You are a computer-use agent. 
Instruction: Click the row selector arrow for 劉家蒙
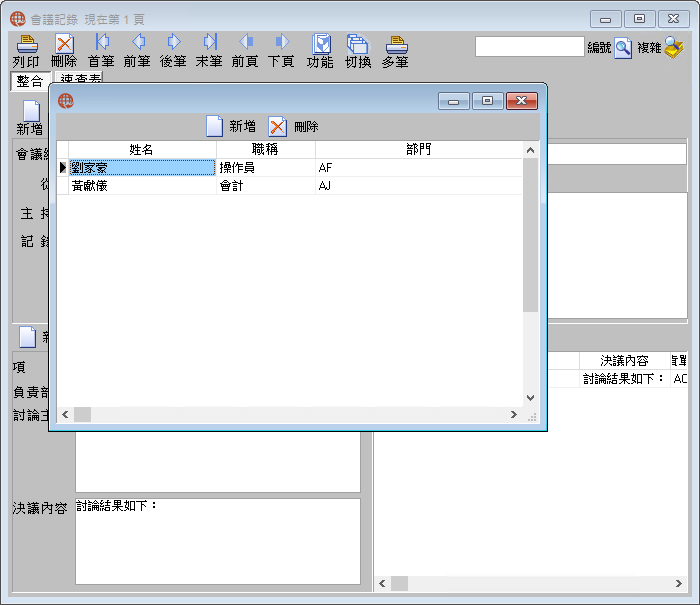point(62,167)
